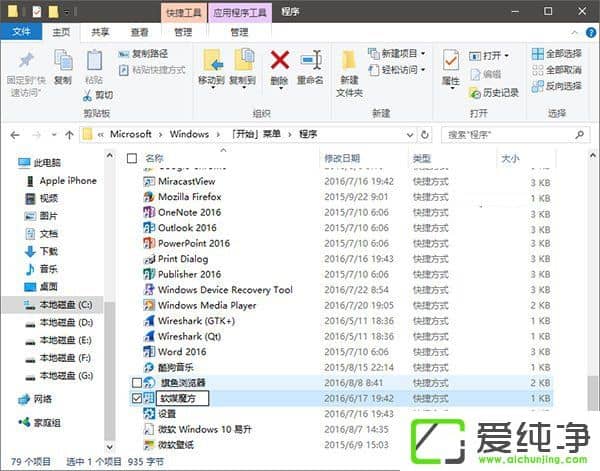
Task: Click Select none (全部取消)
Action: pos(557,70)
